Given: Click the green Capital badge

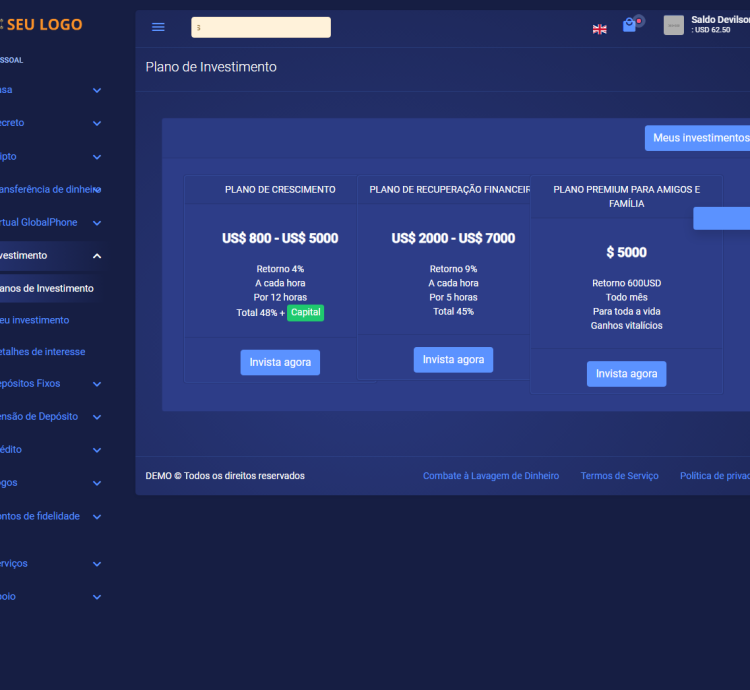Looking at the screenshot, I should point(305,313).
